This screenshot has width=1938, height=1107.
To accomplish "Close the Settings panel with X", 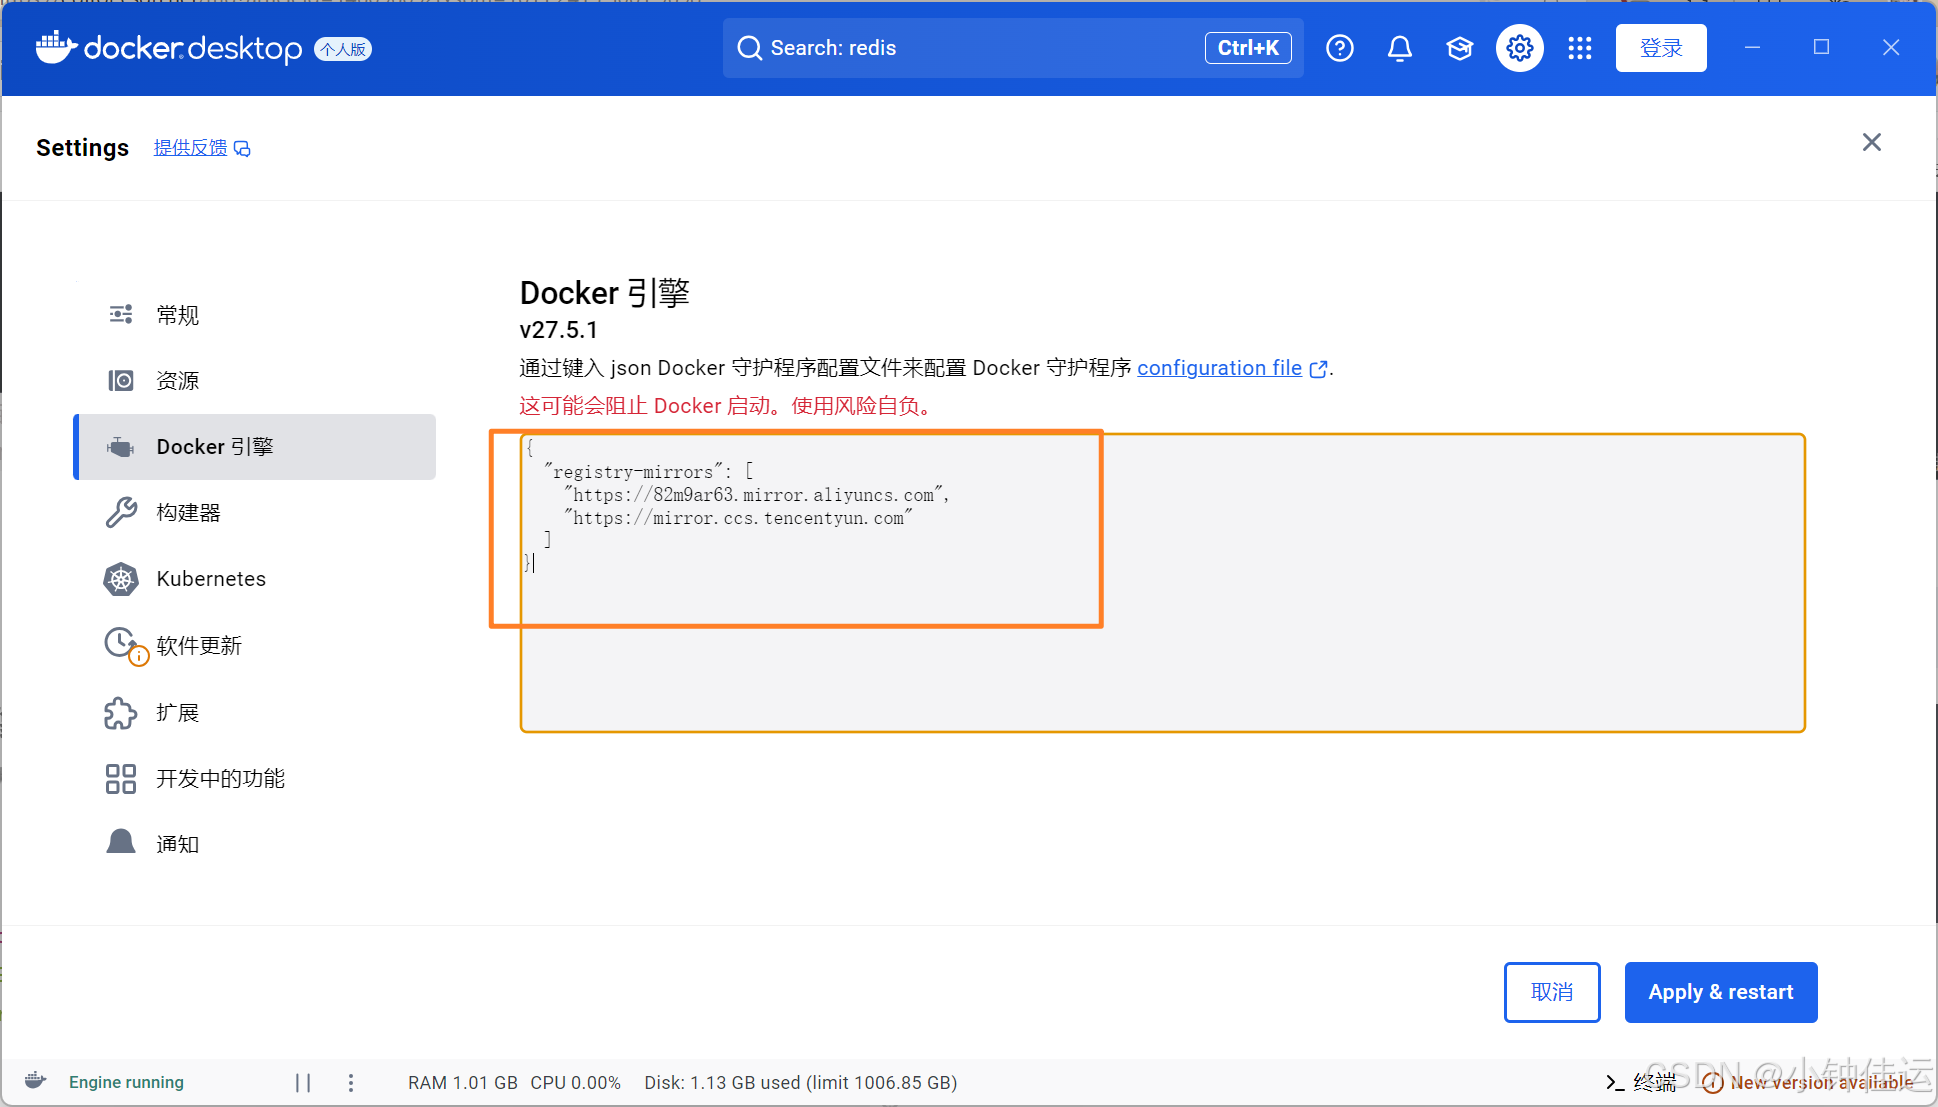I will 1872,142.
